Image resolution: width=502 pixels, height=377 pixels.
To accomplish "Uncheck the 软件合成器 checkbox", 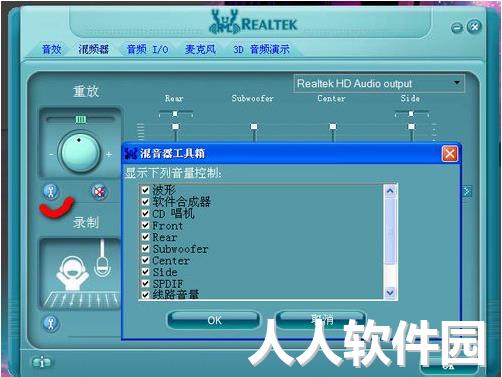I will point(145,202).
